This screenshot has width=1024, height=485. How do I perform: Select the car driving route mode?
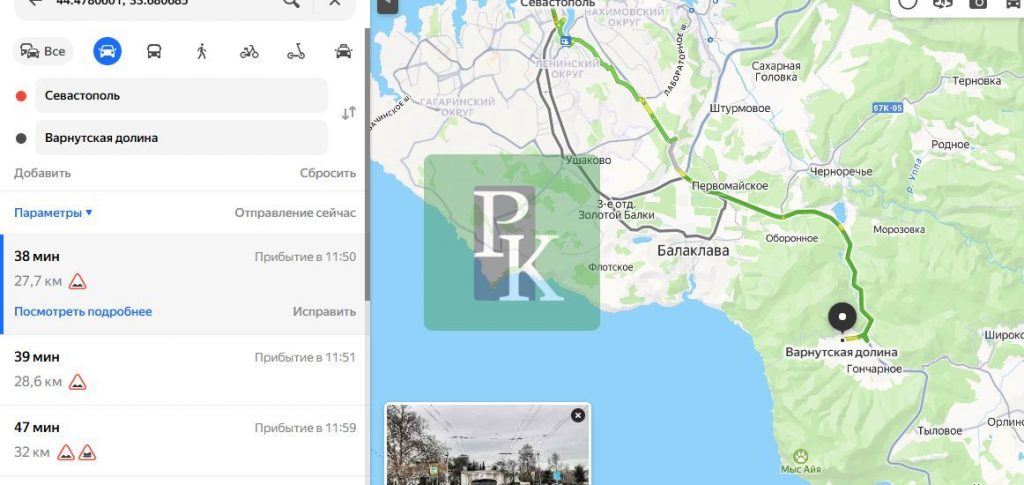click(x=107, y=51)
